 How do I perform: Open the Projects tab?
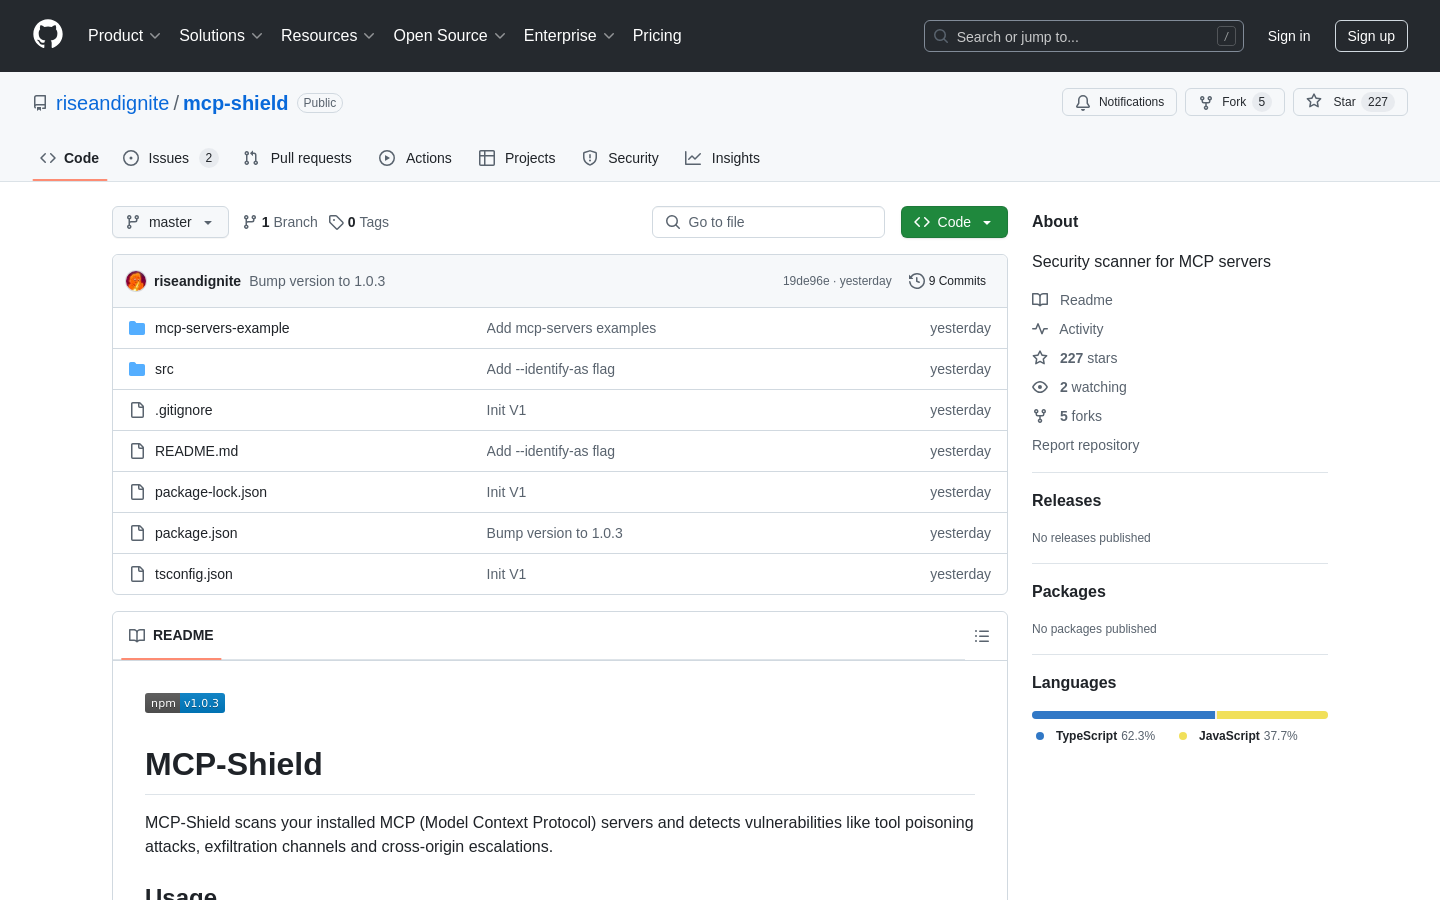pos(517,158)
